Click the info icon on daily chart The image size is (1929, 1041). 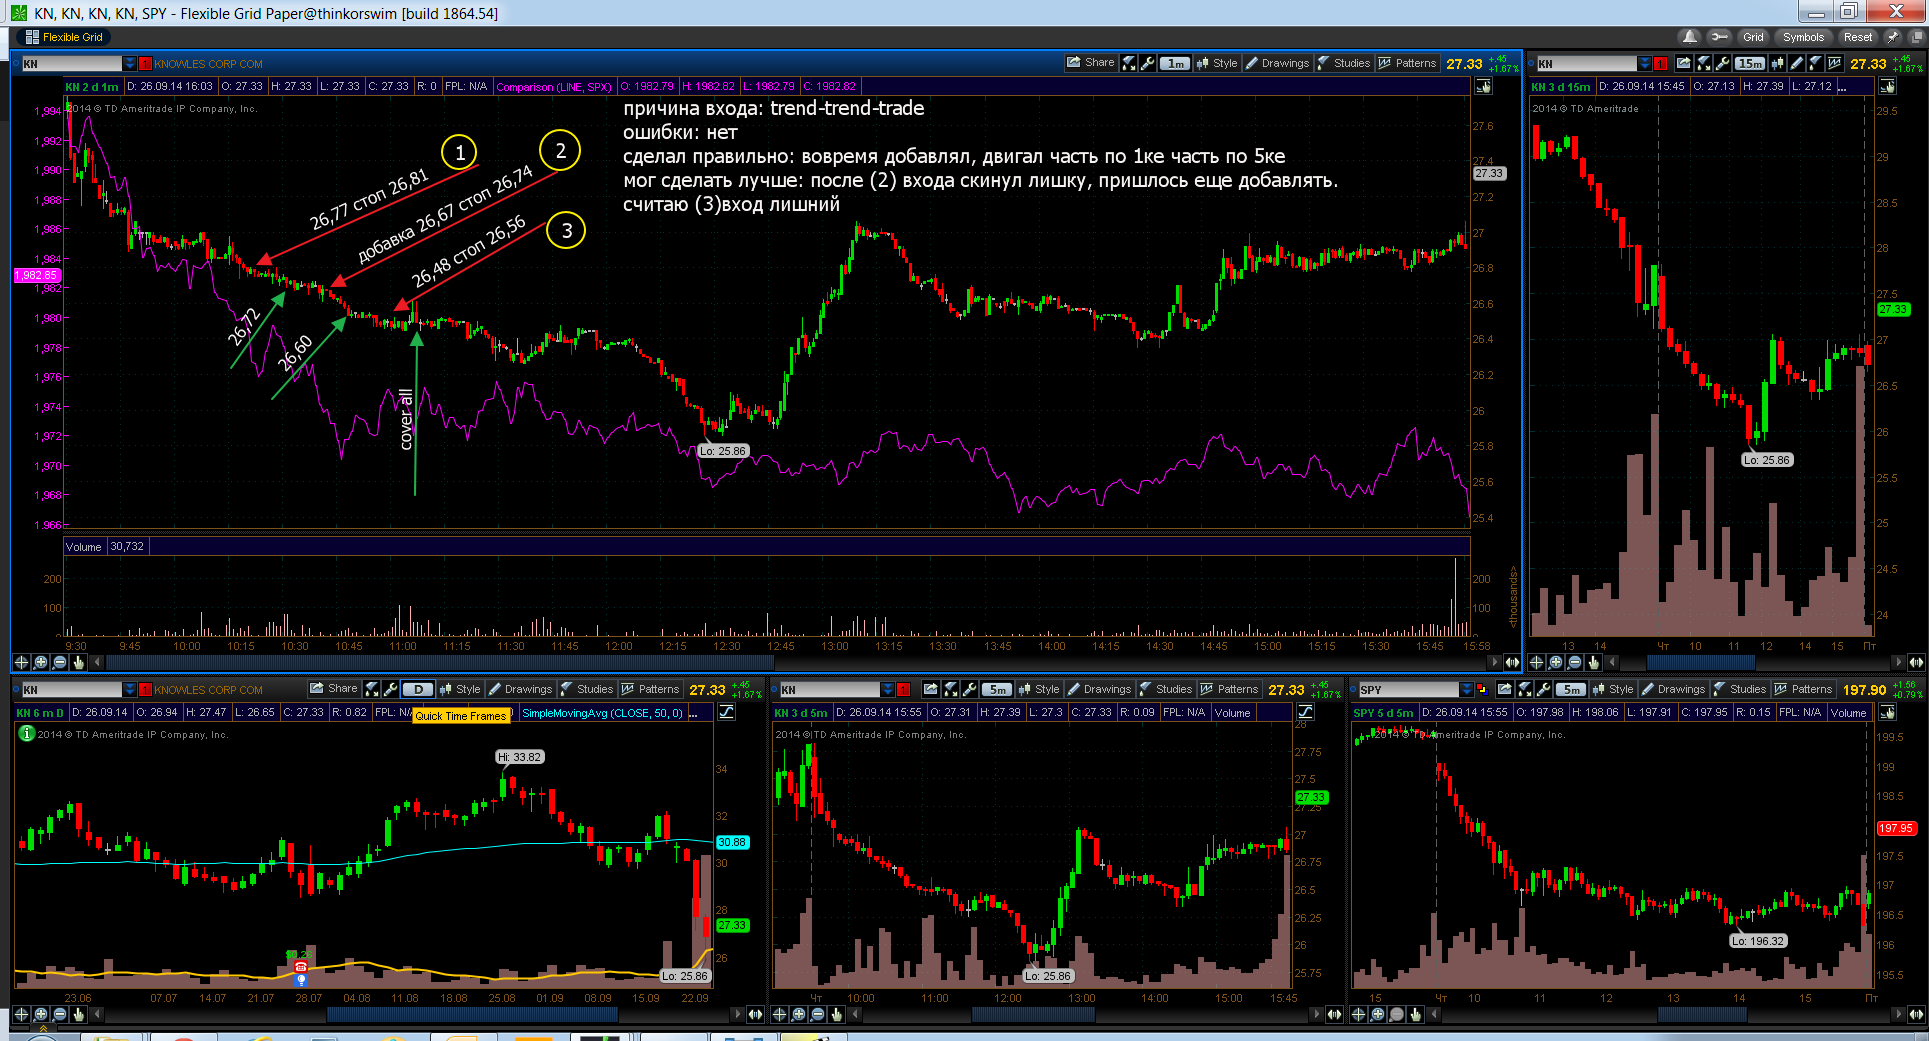(26, 733)
